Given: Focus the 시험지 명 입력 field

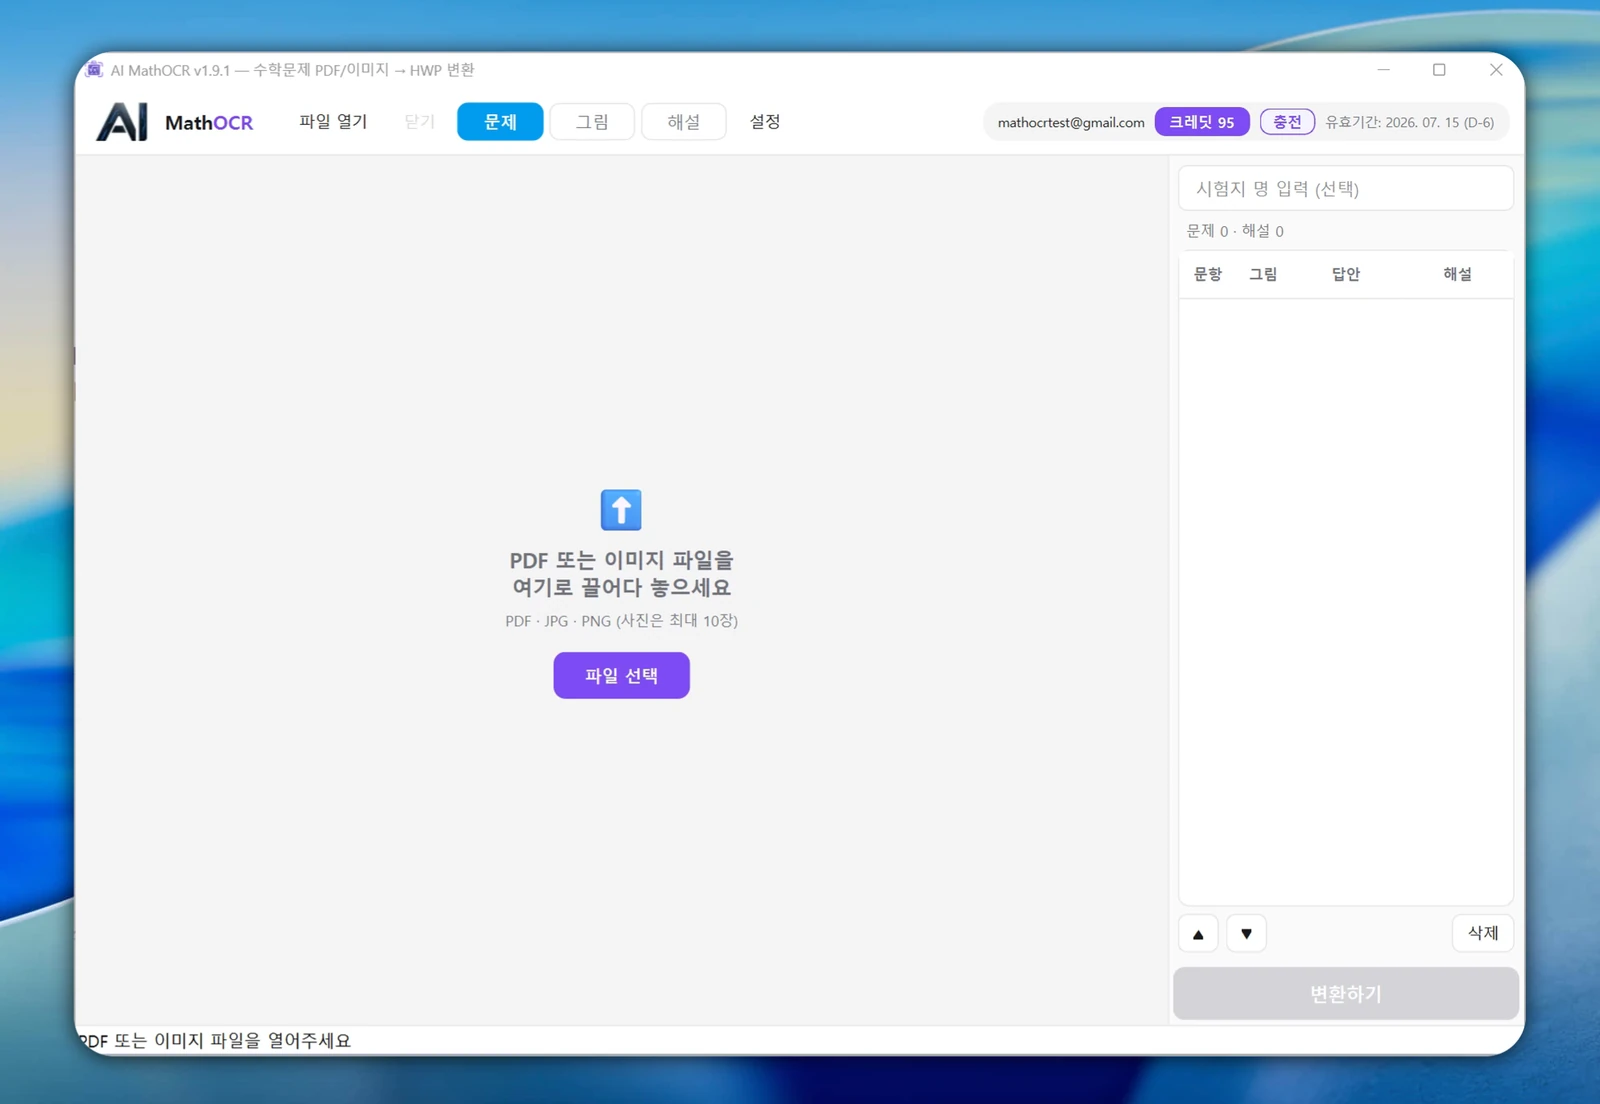Looking at the screenshot, I should [1346, 188].
